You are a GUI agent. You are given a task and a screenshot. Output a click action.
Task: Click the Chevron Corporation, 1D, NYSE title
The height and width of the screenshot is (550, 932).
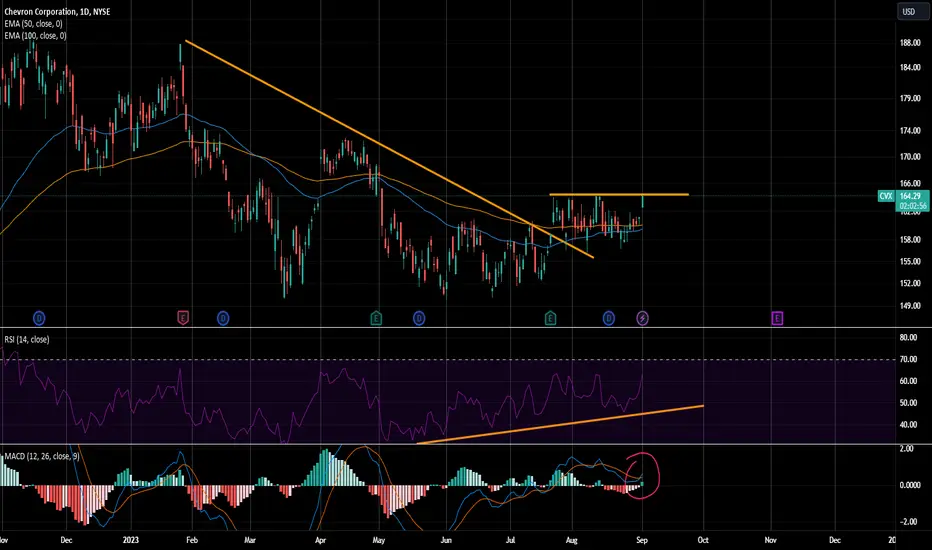coord(57,12)
